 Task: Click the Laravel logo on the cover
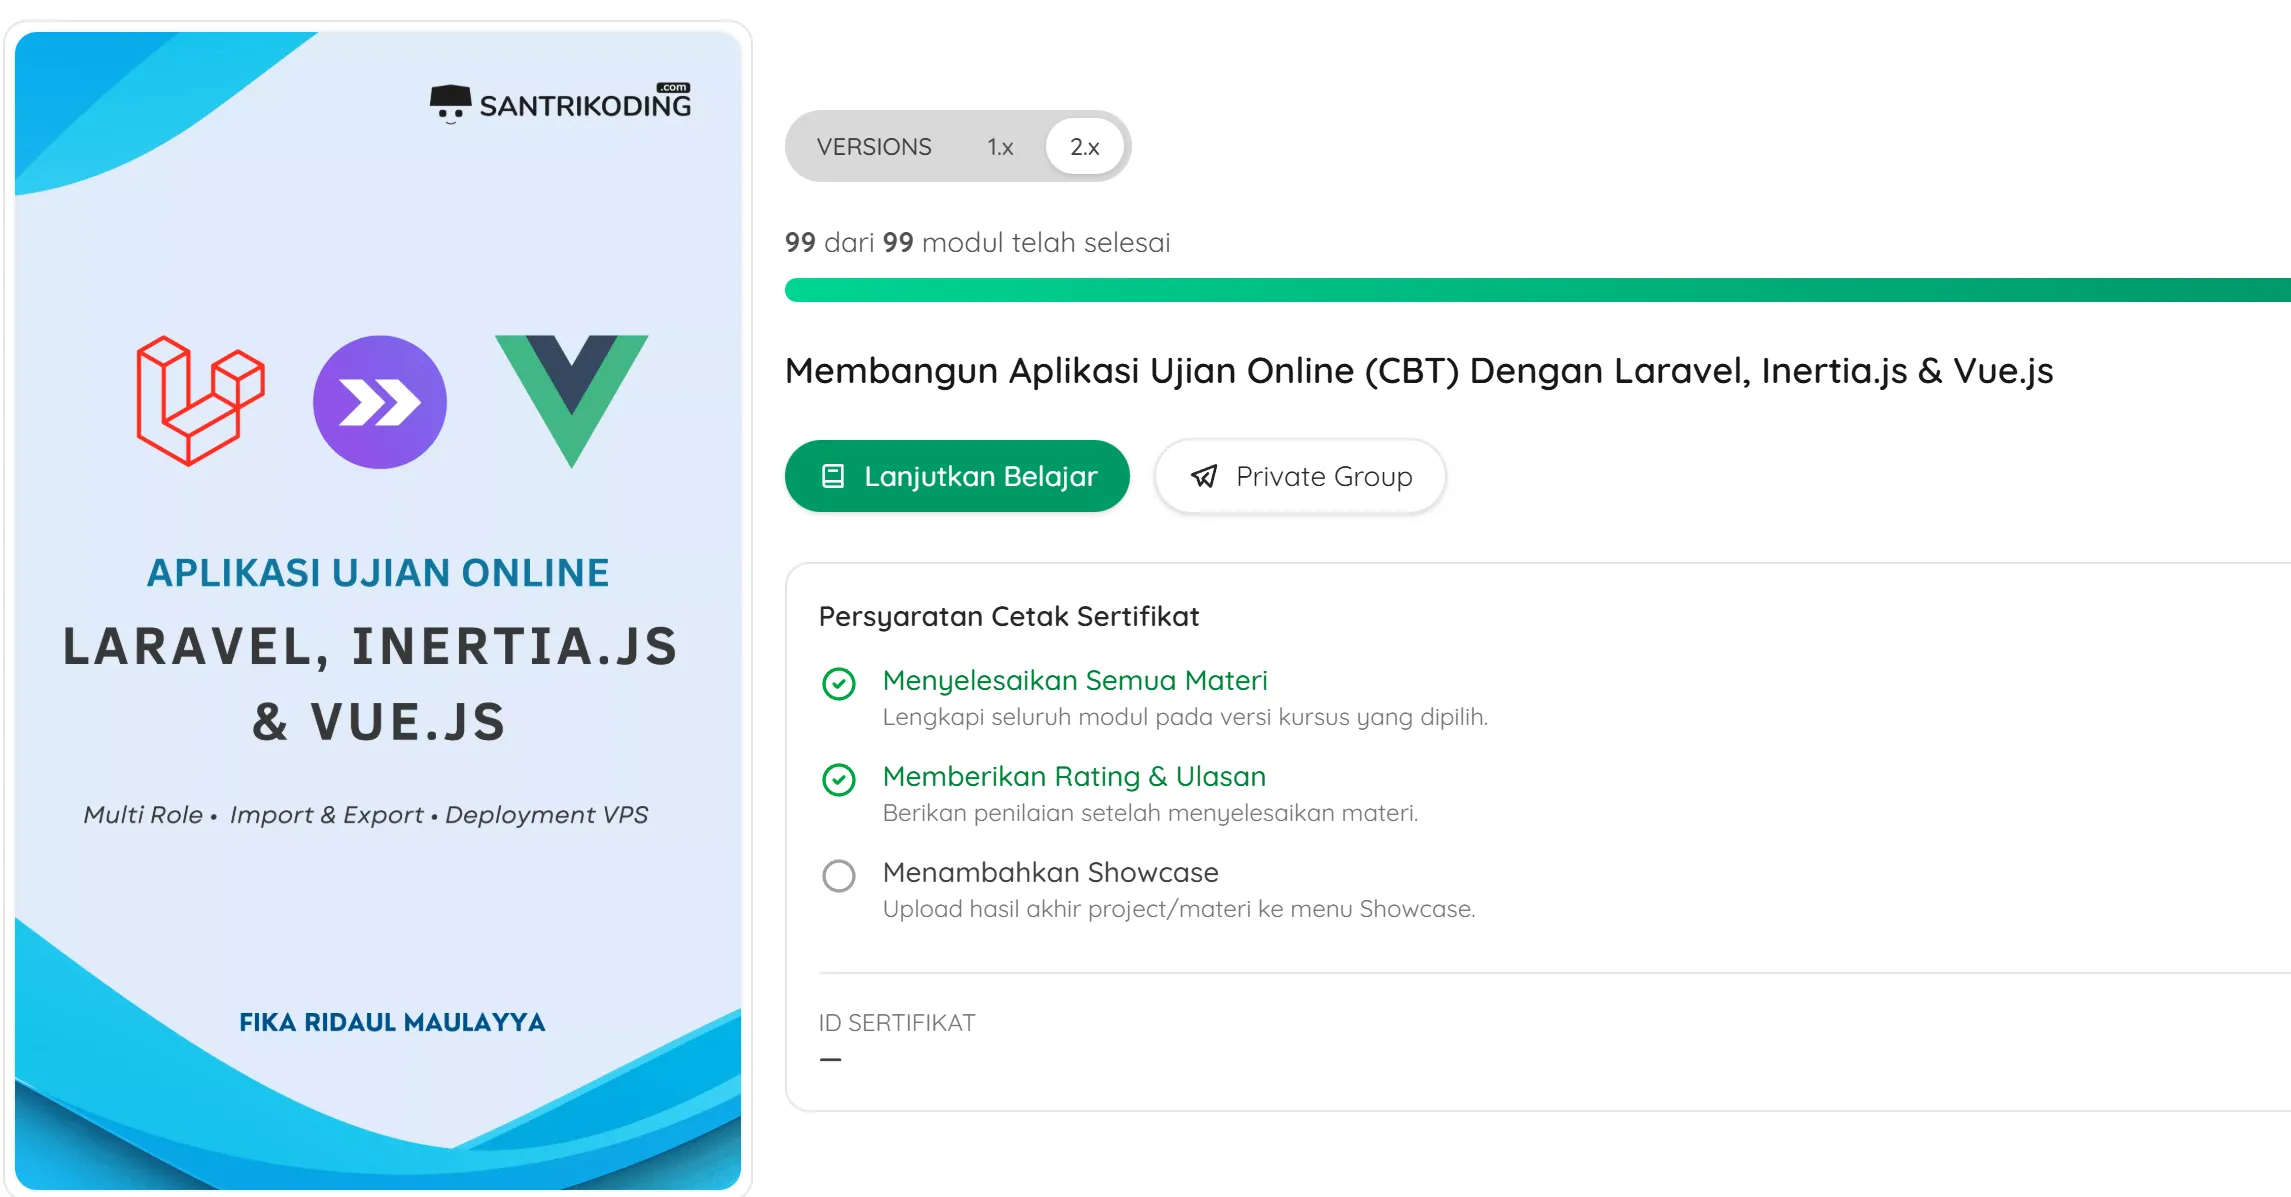click(200, 400)
